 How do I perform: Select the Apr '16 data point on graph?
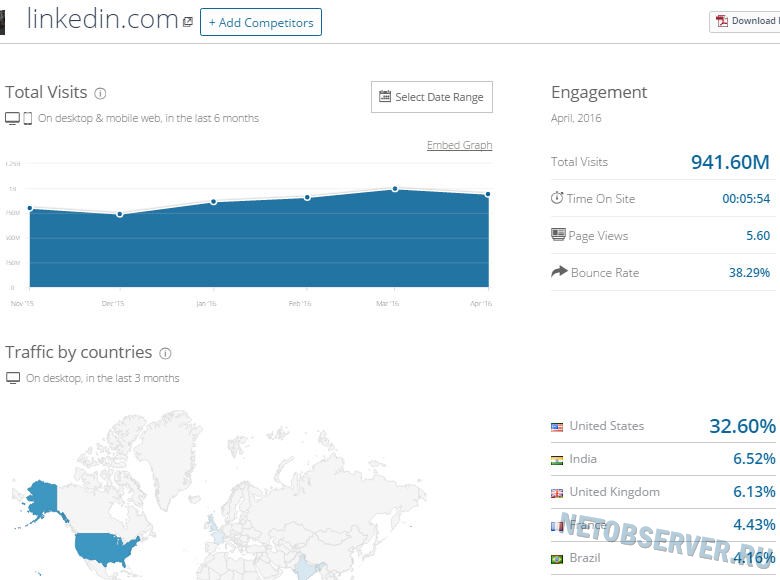point(488,194)
